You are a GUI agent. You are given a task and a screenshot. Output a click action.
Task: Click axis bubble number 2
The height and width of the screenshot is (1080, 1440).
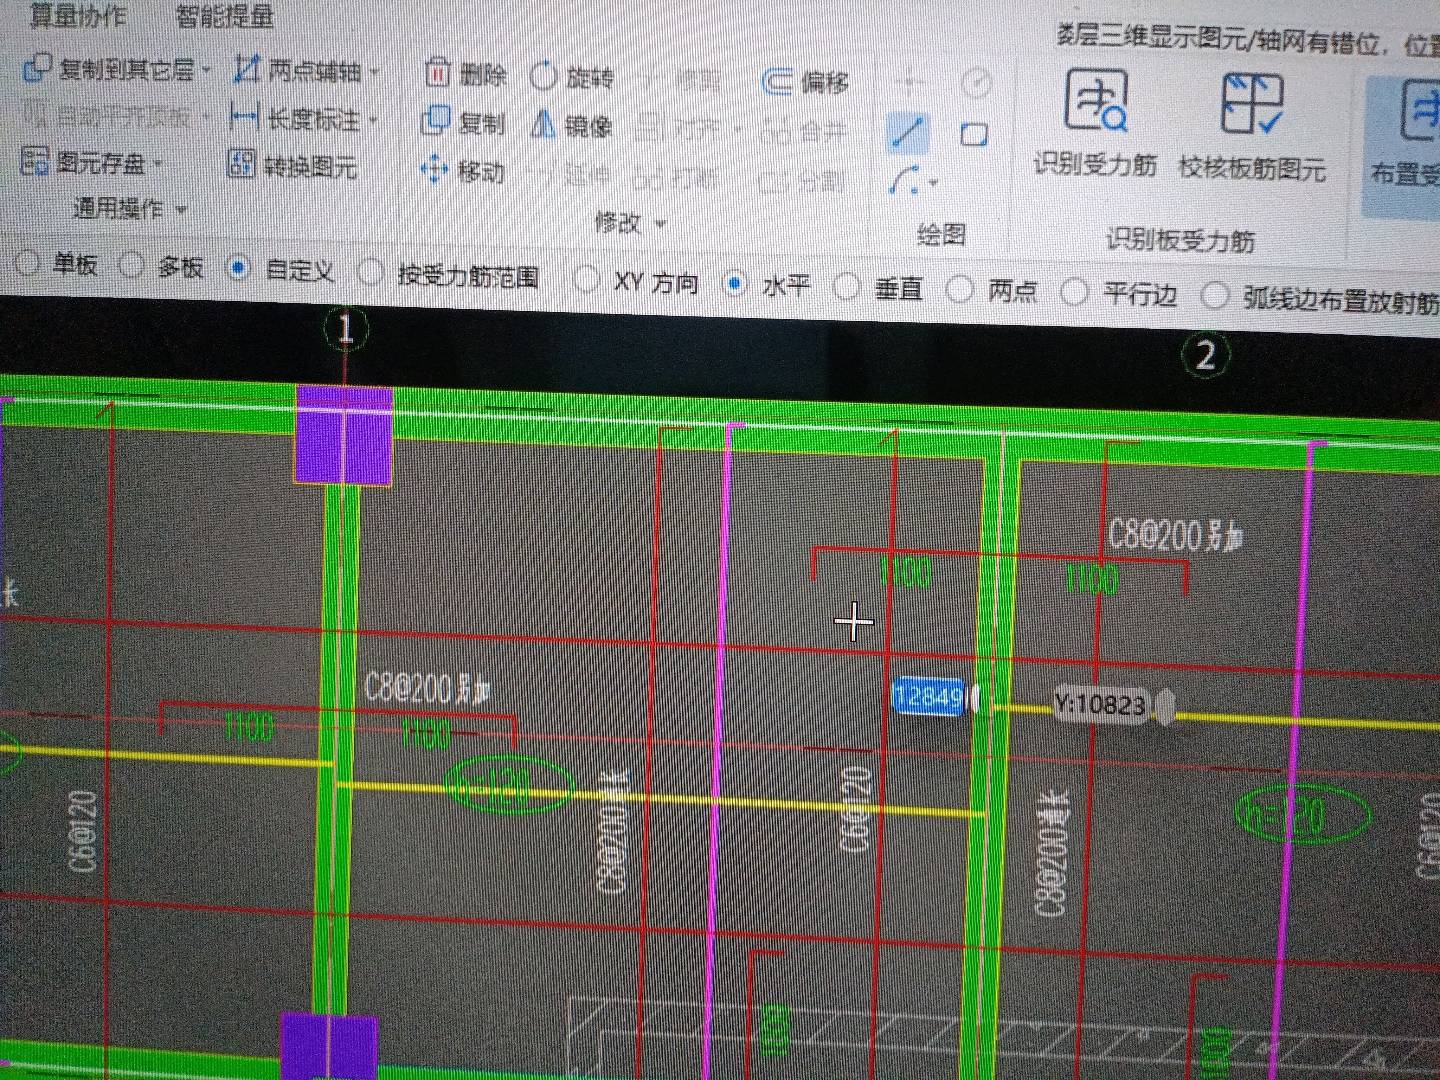(1205, 355)
